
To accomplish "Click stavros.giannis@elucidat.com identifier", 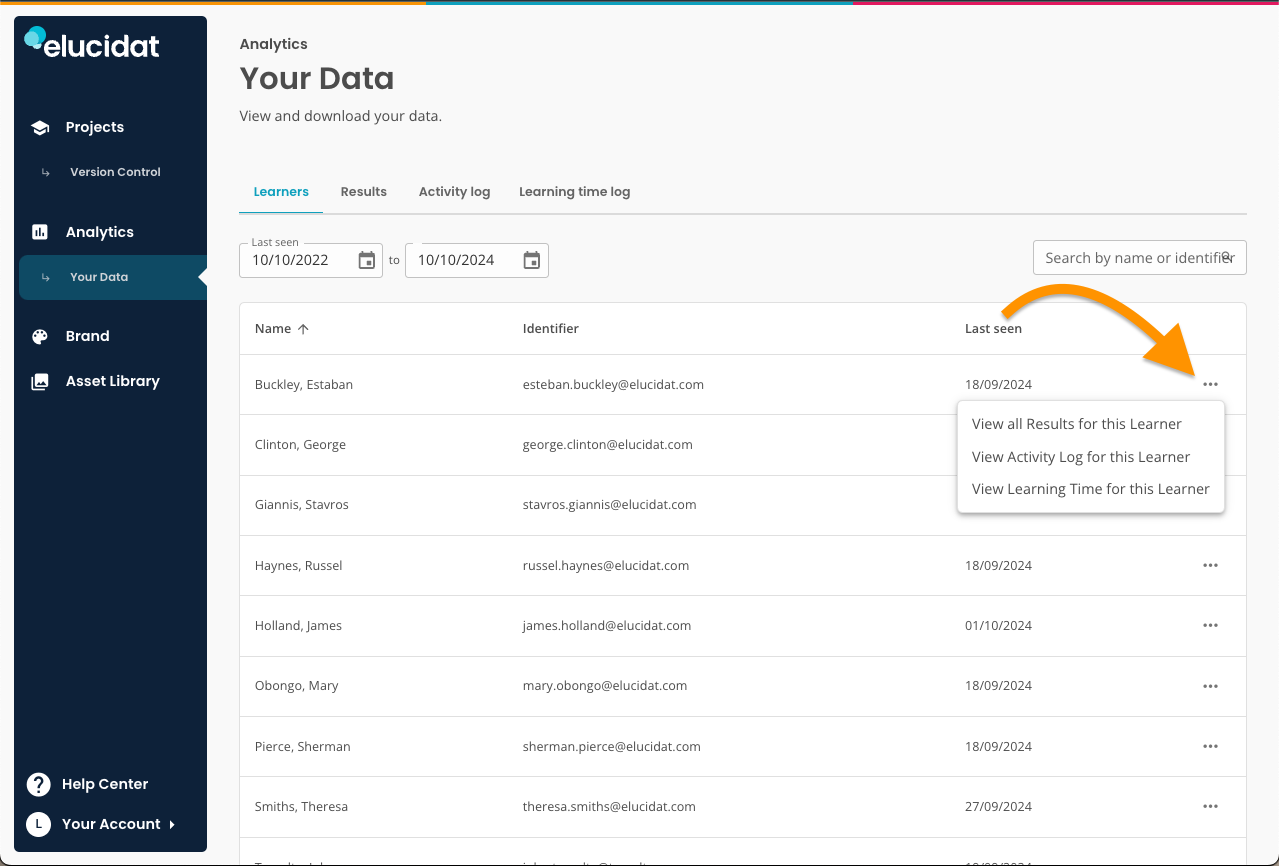I will click(609, 505).
